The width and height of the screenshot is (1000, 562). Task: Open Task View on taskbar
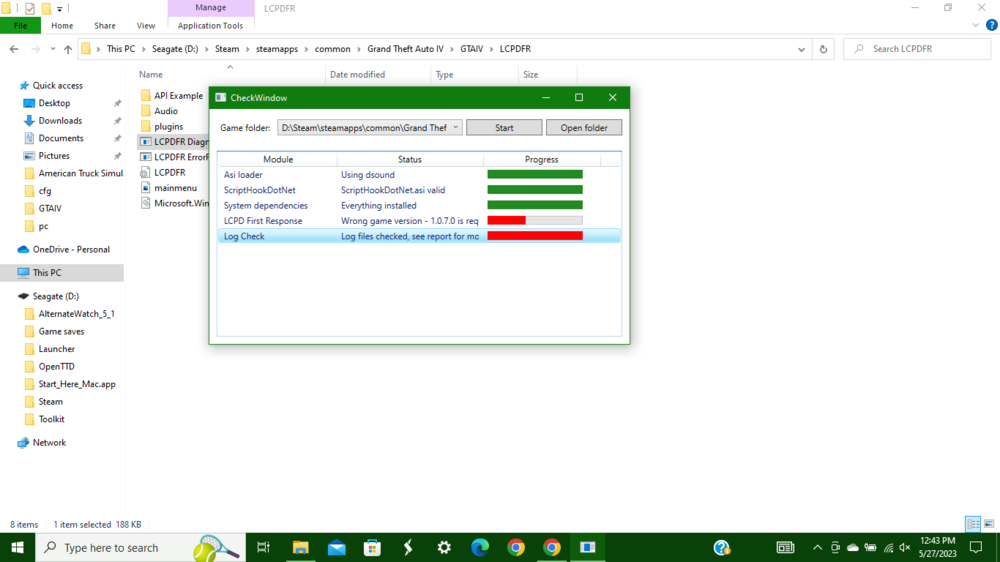[263, 547]
